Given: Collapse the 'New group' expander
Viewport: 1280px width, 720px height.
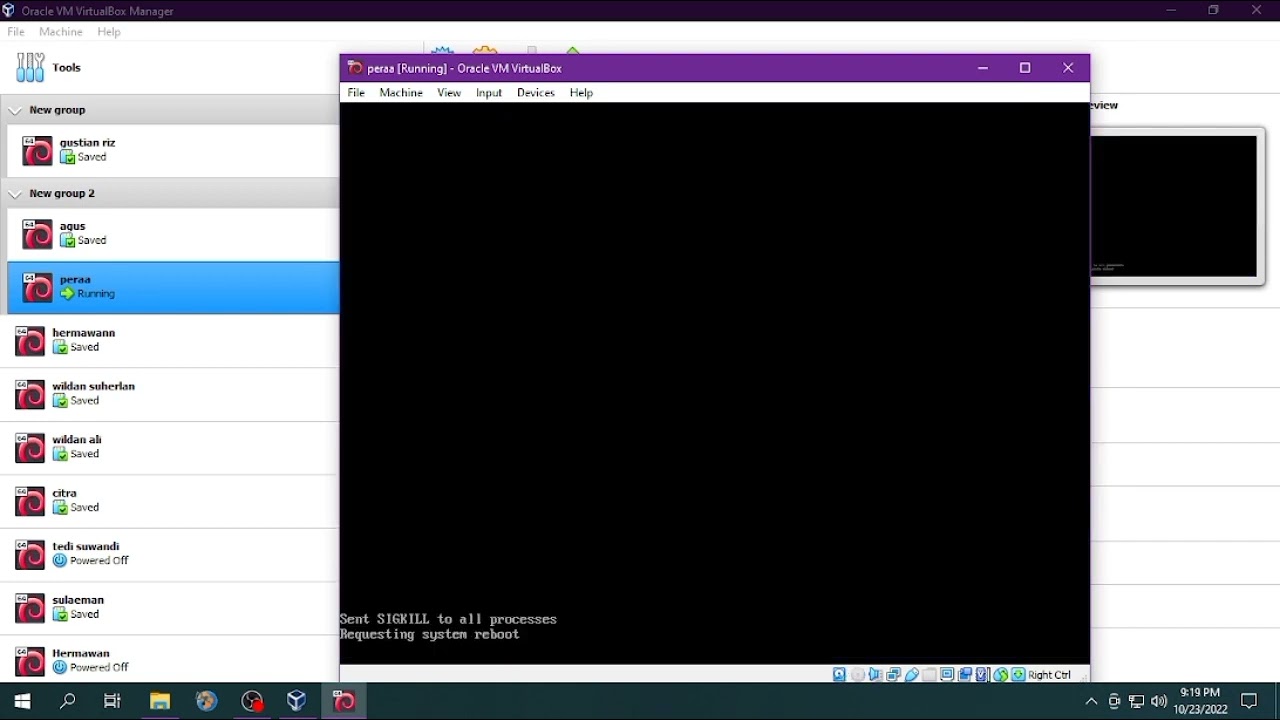Looking at the screenshot, I should 15,110.
